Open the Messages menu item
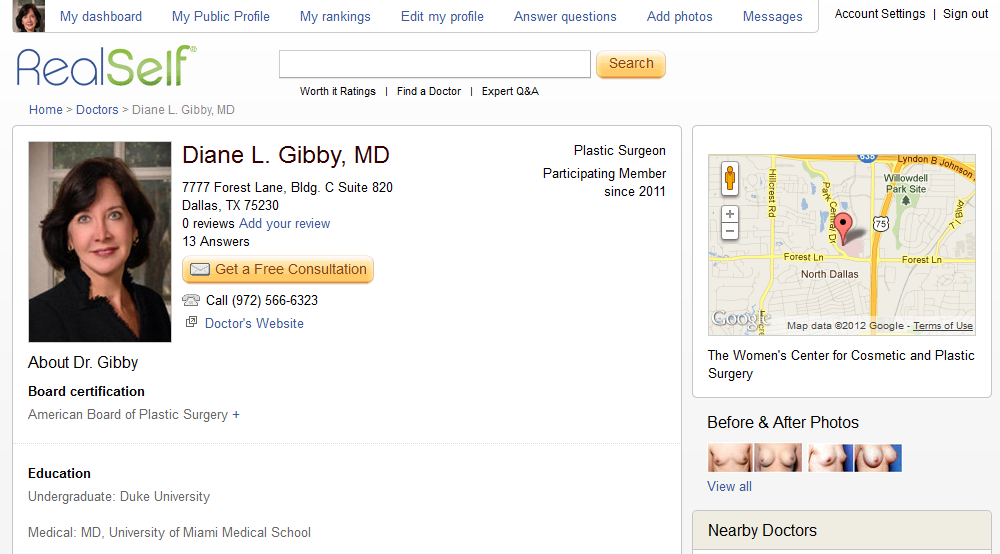Screen dimensions: 1000x554 772,17
